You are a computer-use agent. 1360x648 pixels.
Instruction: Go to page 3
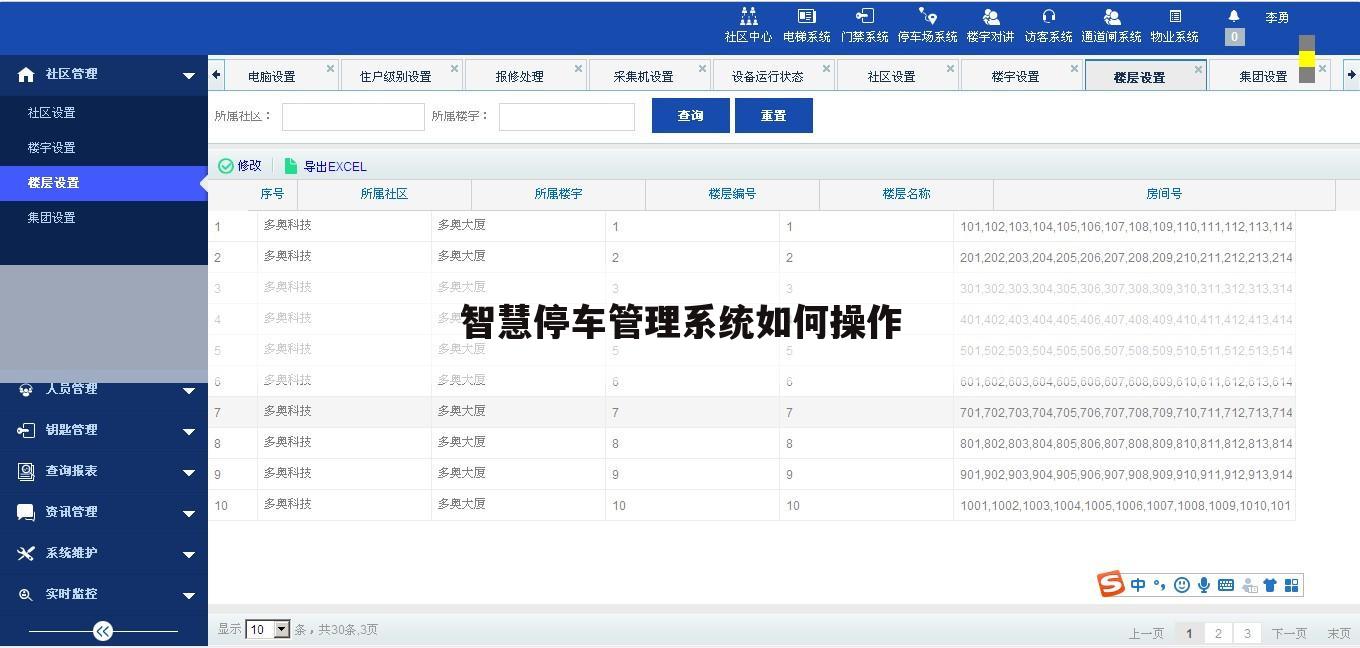pos(1247,633)
